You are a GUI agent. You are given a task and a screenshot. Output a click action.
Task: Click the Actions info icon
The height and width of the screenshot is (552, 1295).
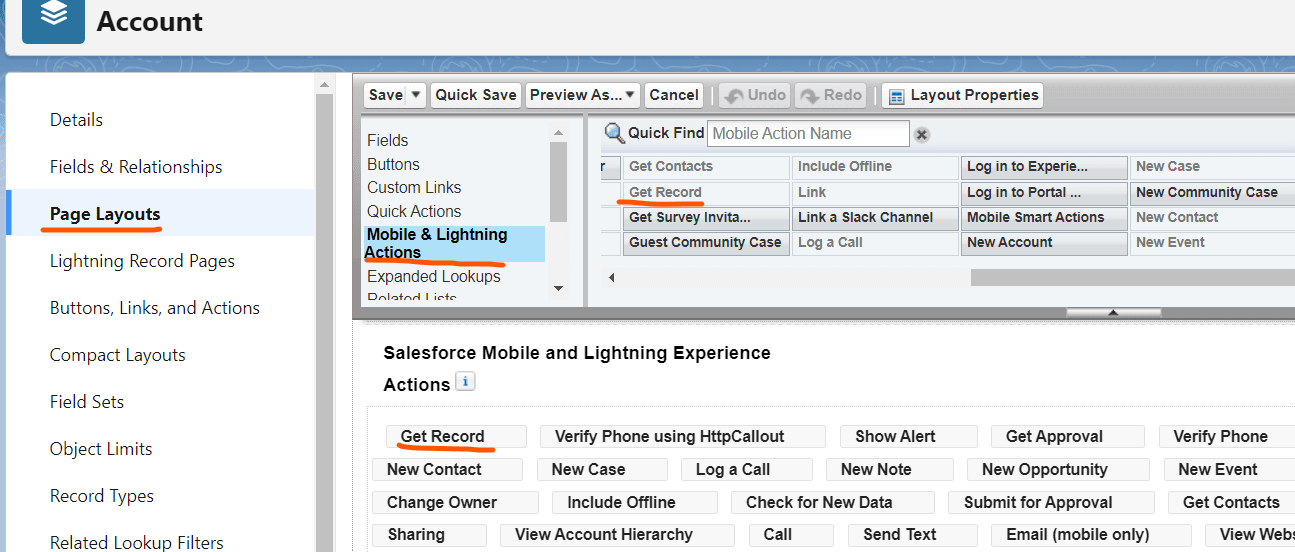465,381
